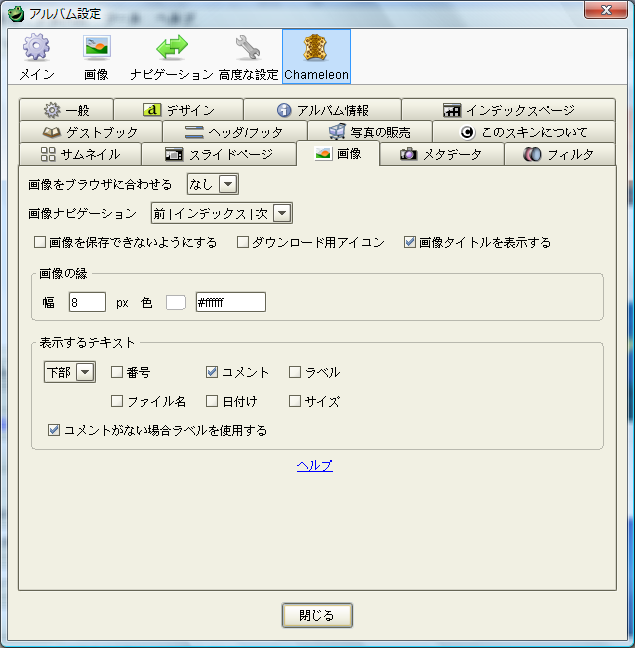This screenshot has width=635, height=648.
Task: Select the Chameleon skin icon
Action: click(316, 47)
